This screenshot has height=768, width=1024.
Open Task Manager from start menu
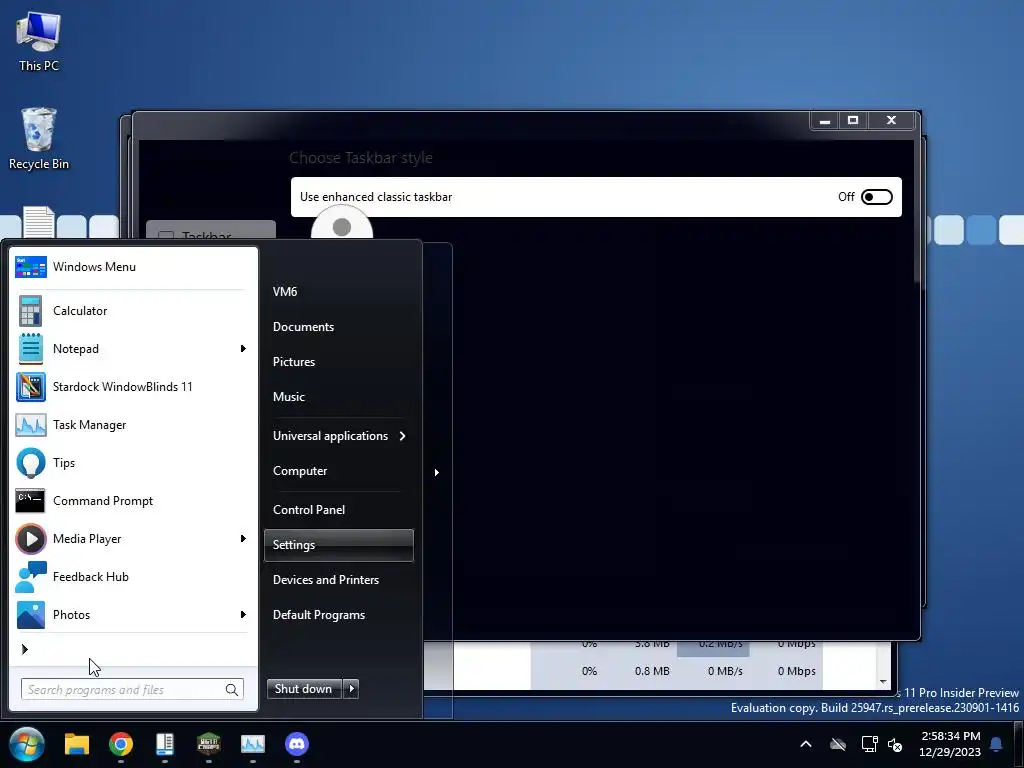(131, 424)
